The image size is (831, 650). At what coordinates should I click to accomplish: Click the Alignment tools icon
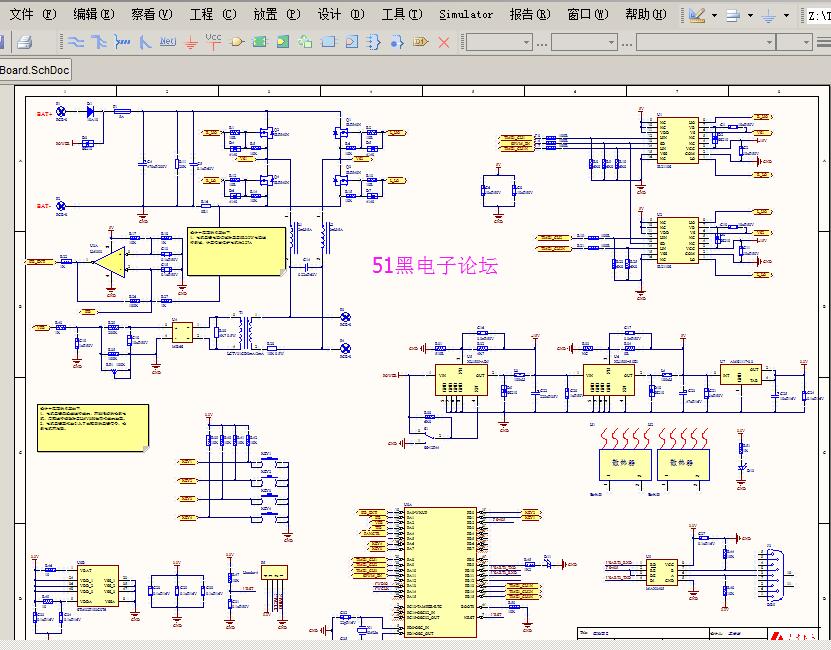point(733,16)
